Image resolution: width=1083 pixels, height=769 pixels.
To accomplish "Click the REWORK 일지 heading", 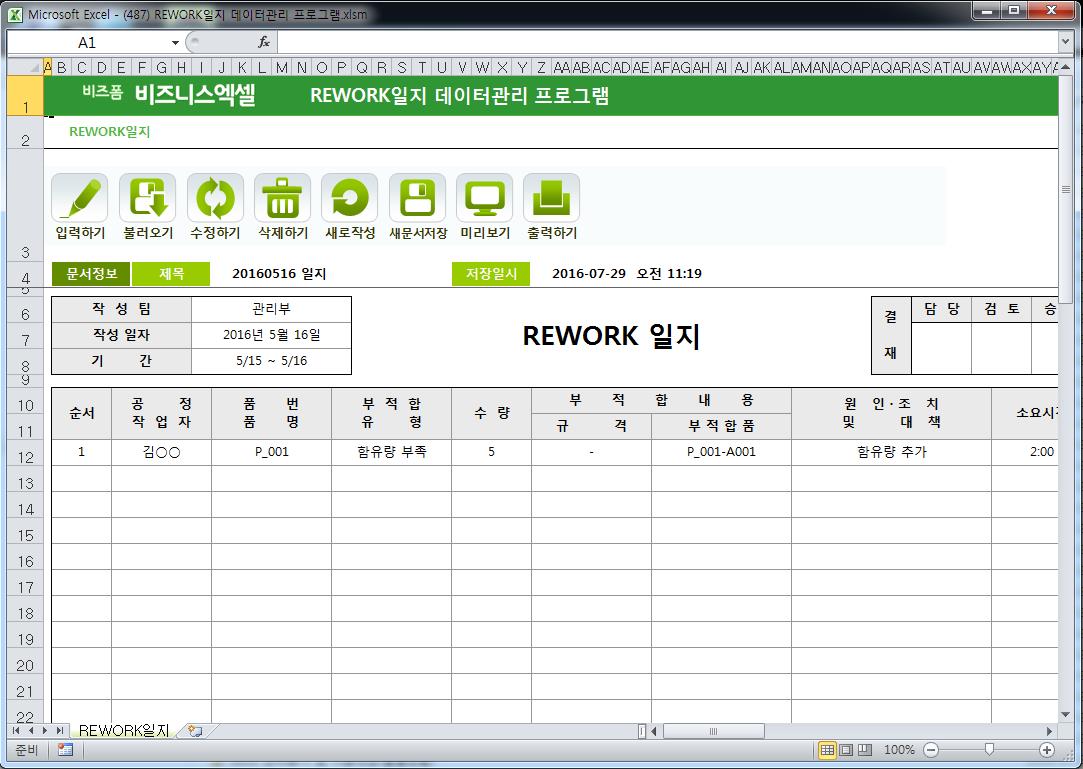I will click(x=611, y=336).
